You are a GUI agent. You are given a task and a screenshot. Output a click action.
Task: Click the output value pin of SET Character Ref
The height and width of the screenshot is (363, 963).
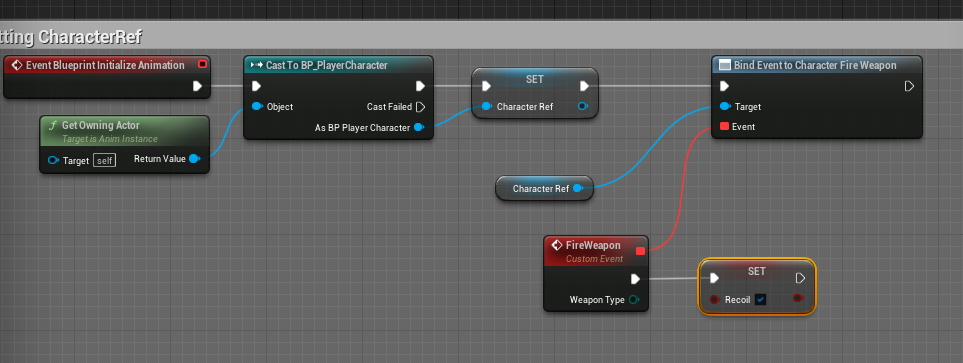pyautogui.click(x=583, y=106)
